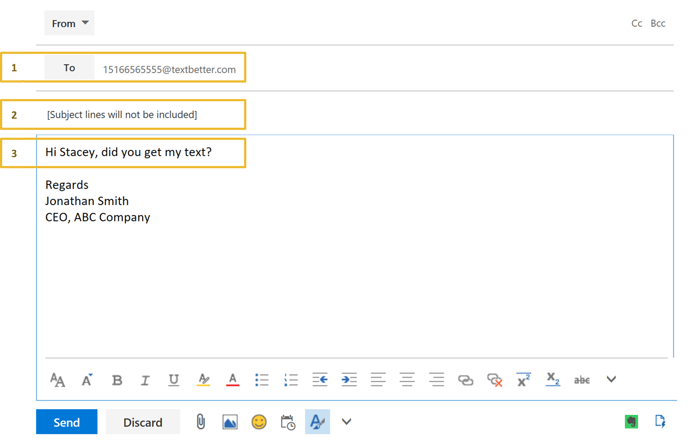Toggle strikethrough formatting
Screen dimensions: 688x442
pyautogui.click(x=582, y=380)
